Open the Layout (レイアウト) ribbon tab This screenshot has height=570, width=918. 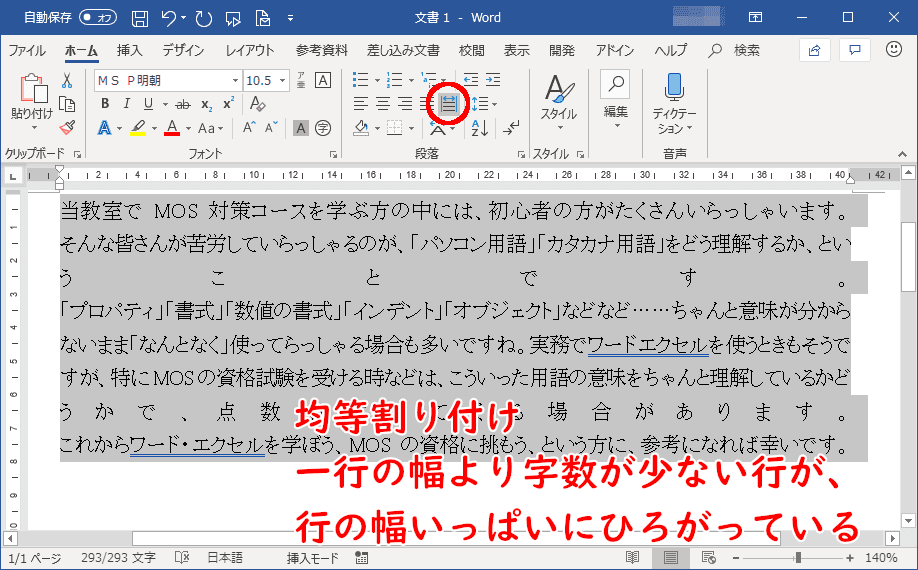coord(249,50)
